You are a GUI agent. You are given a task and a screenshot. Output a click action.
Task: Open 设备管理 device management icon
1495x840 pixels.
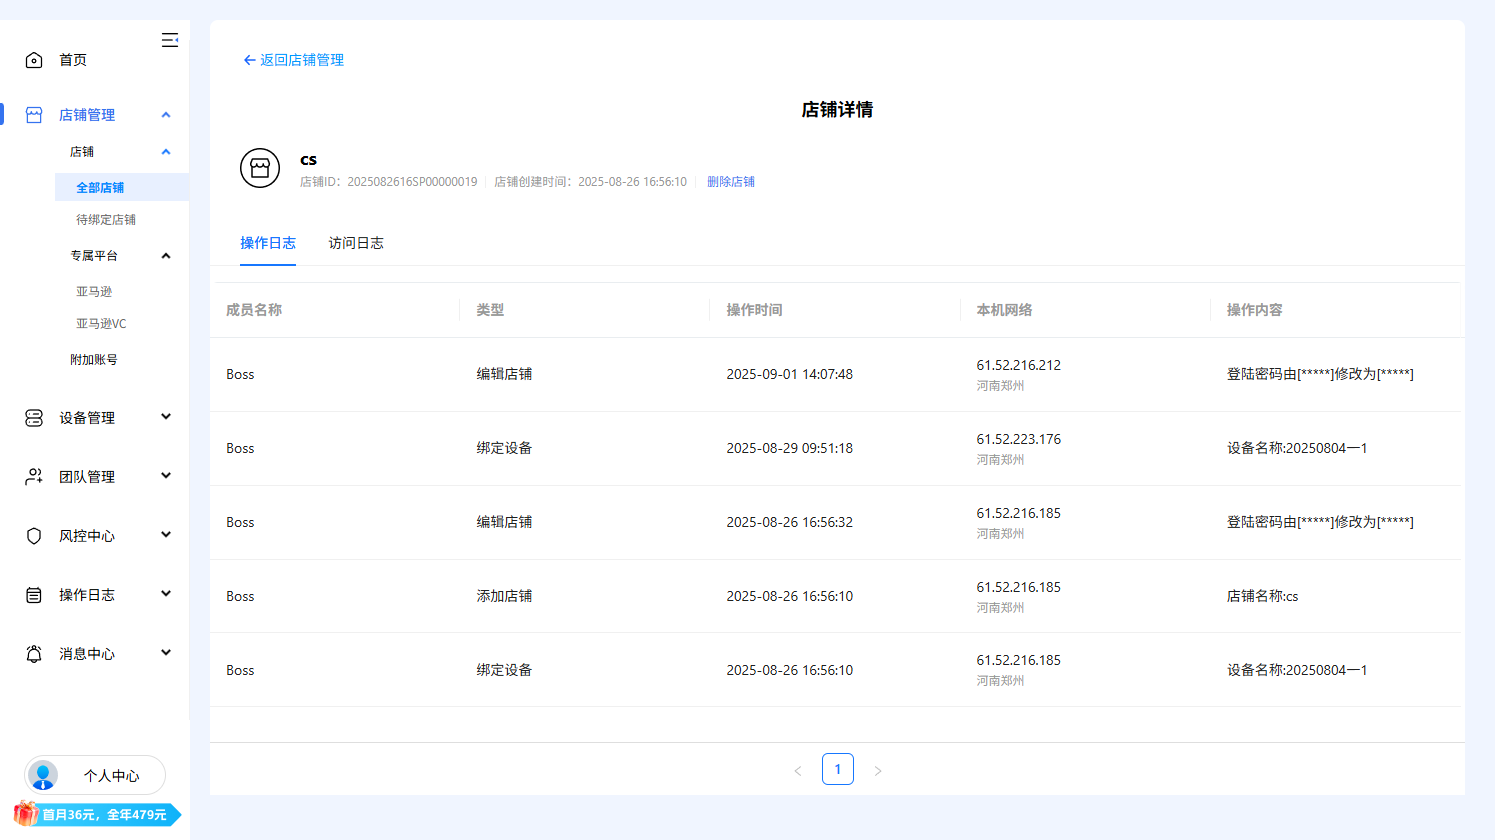point(33,417)
